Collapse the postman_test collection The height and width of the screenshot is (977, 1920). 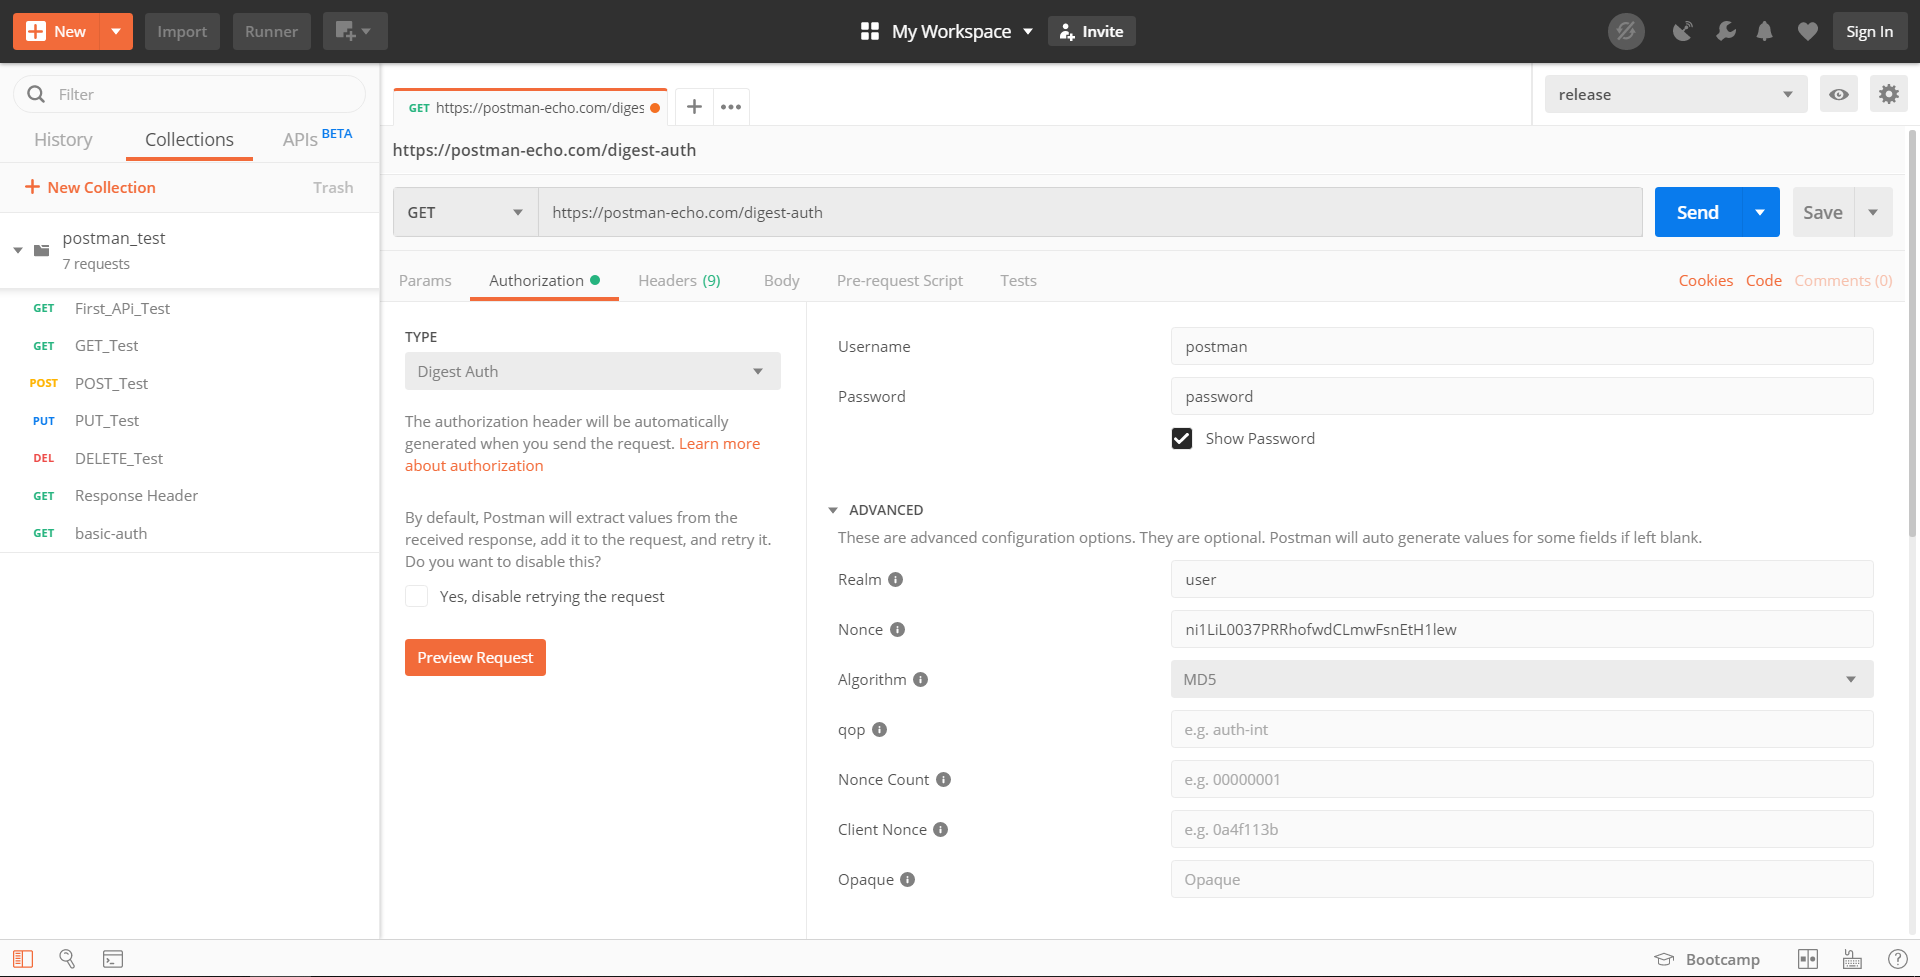[18, 251]
